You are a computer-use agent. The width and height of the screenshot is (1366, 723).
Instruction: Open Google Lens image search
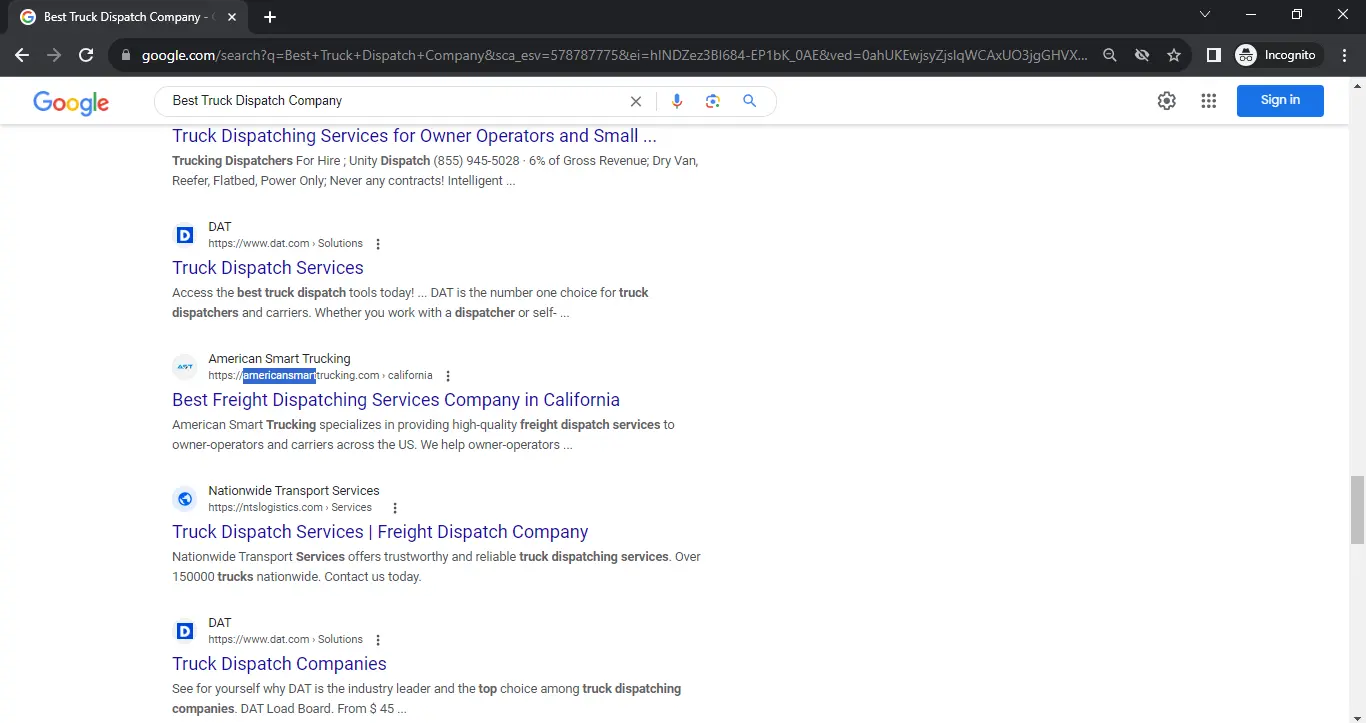[x=713, y=101]
